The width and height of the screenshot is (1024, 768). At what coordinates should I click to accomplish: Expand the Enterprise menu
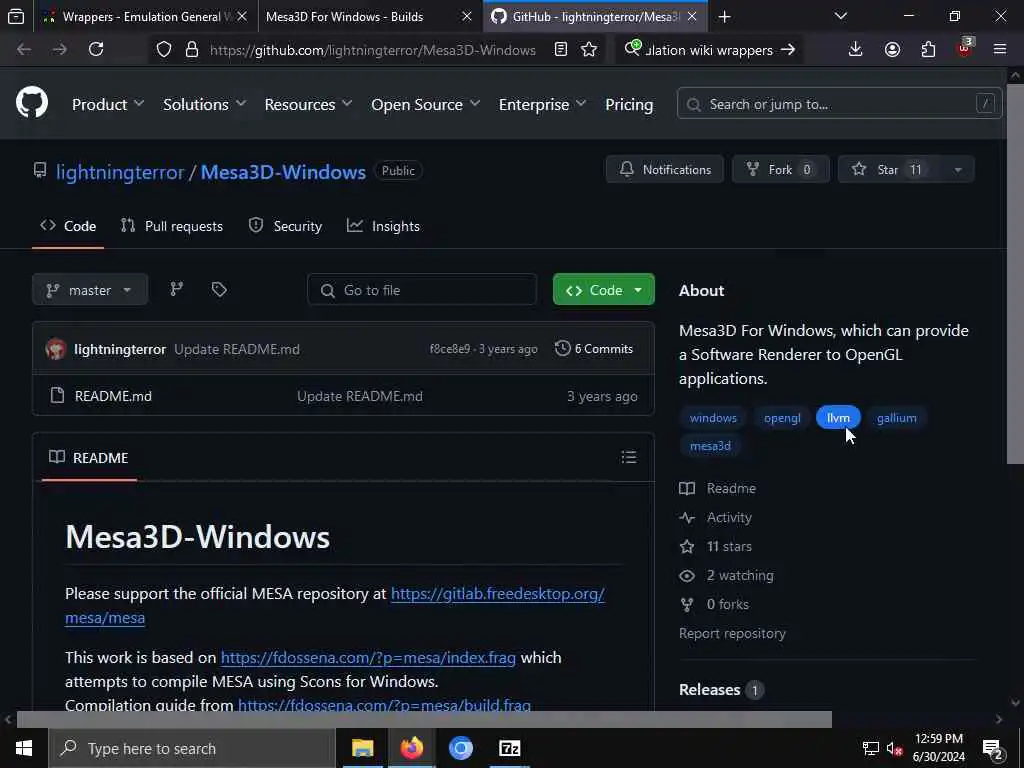point(542,104)
